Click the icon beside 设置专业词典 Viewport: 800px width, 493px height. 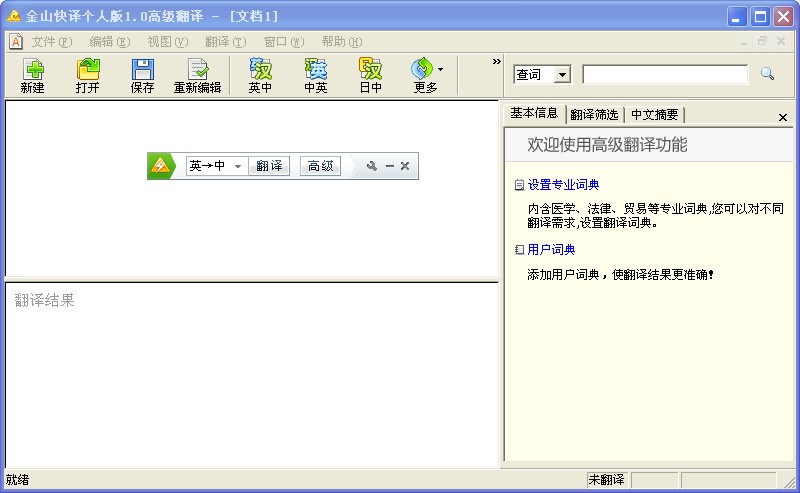519,185
